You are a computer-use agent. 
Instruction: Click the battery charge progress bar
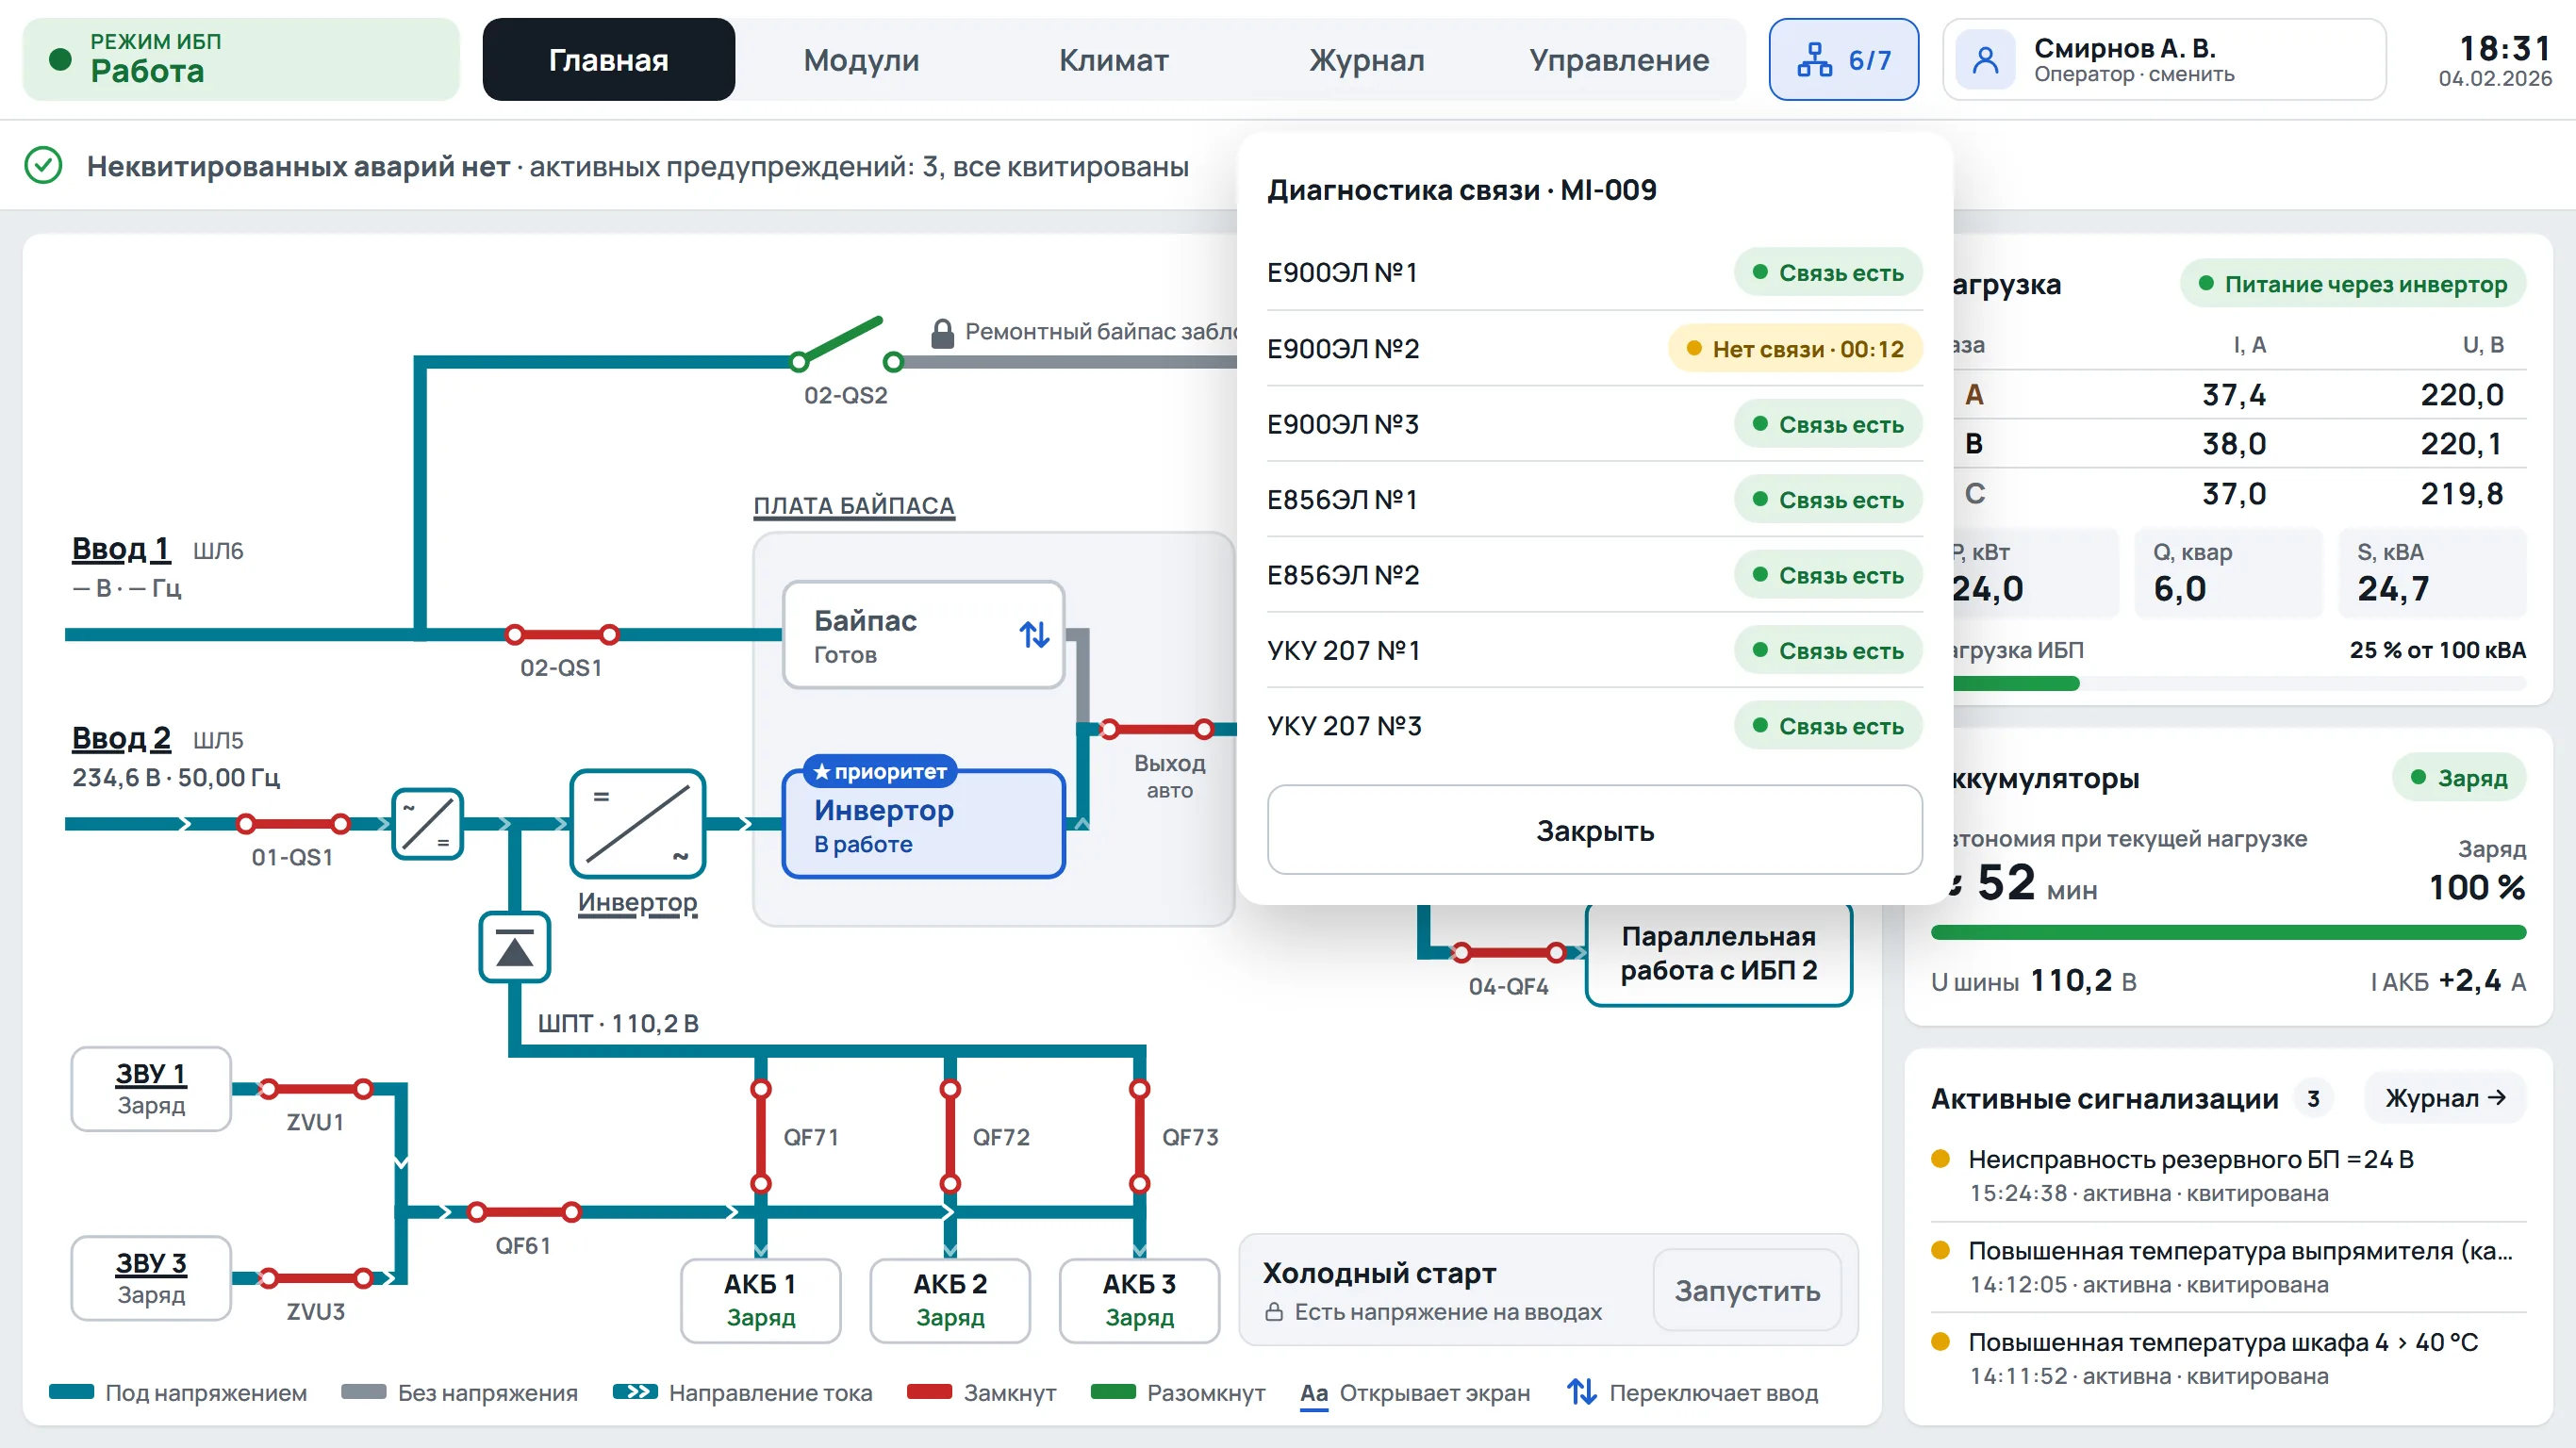click(2228, 932)
